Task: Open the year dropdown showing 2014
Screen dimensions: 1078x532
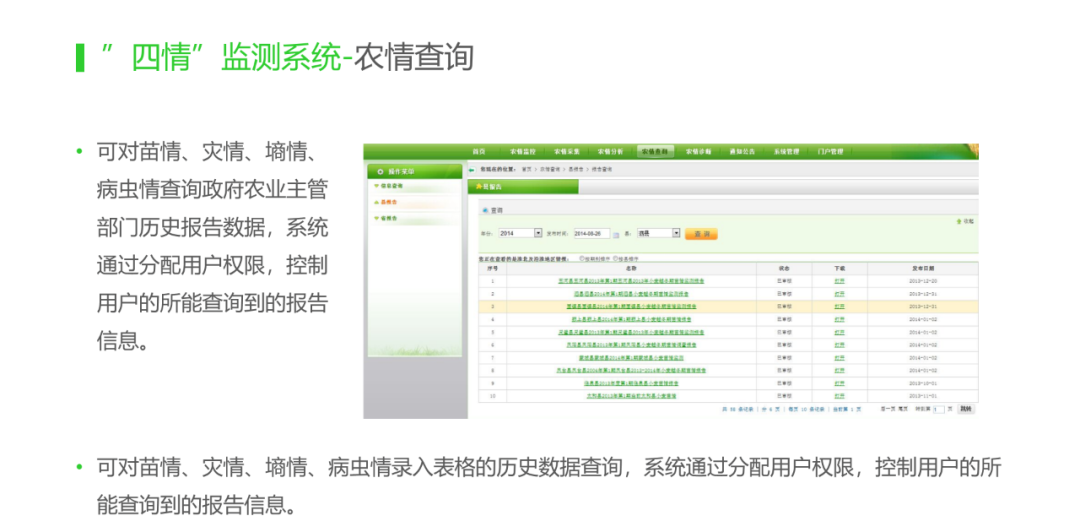Action: pyautogui.click(x=538, y=233)
